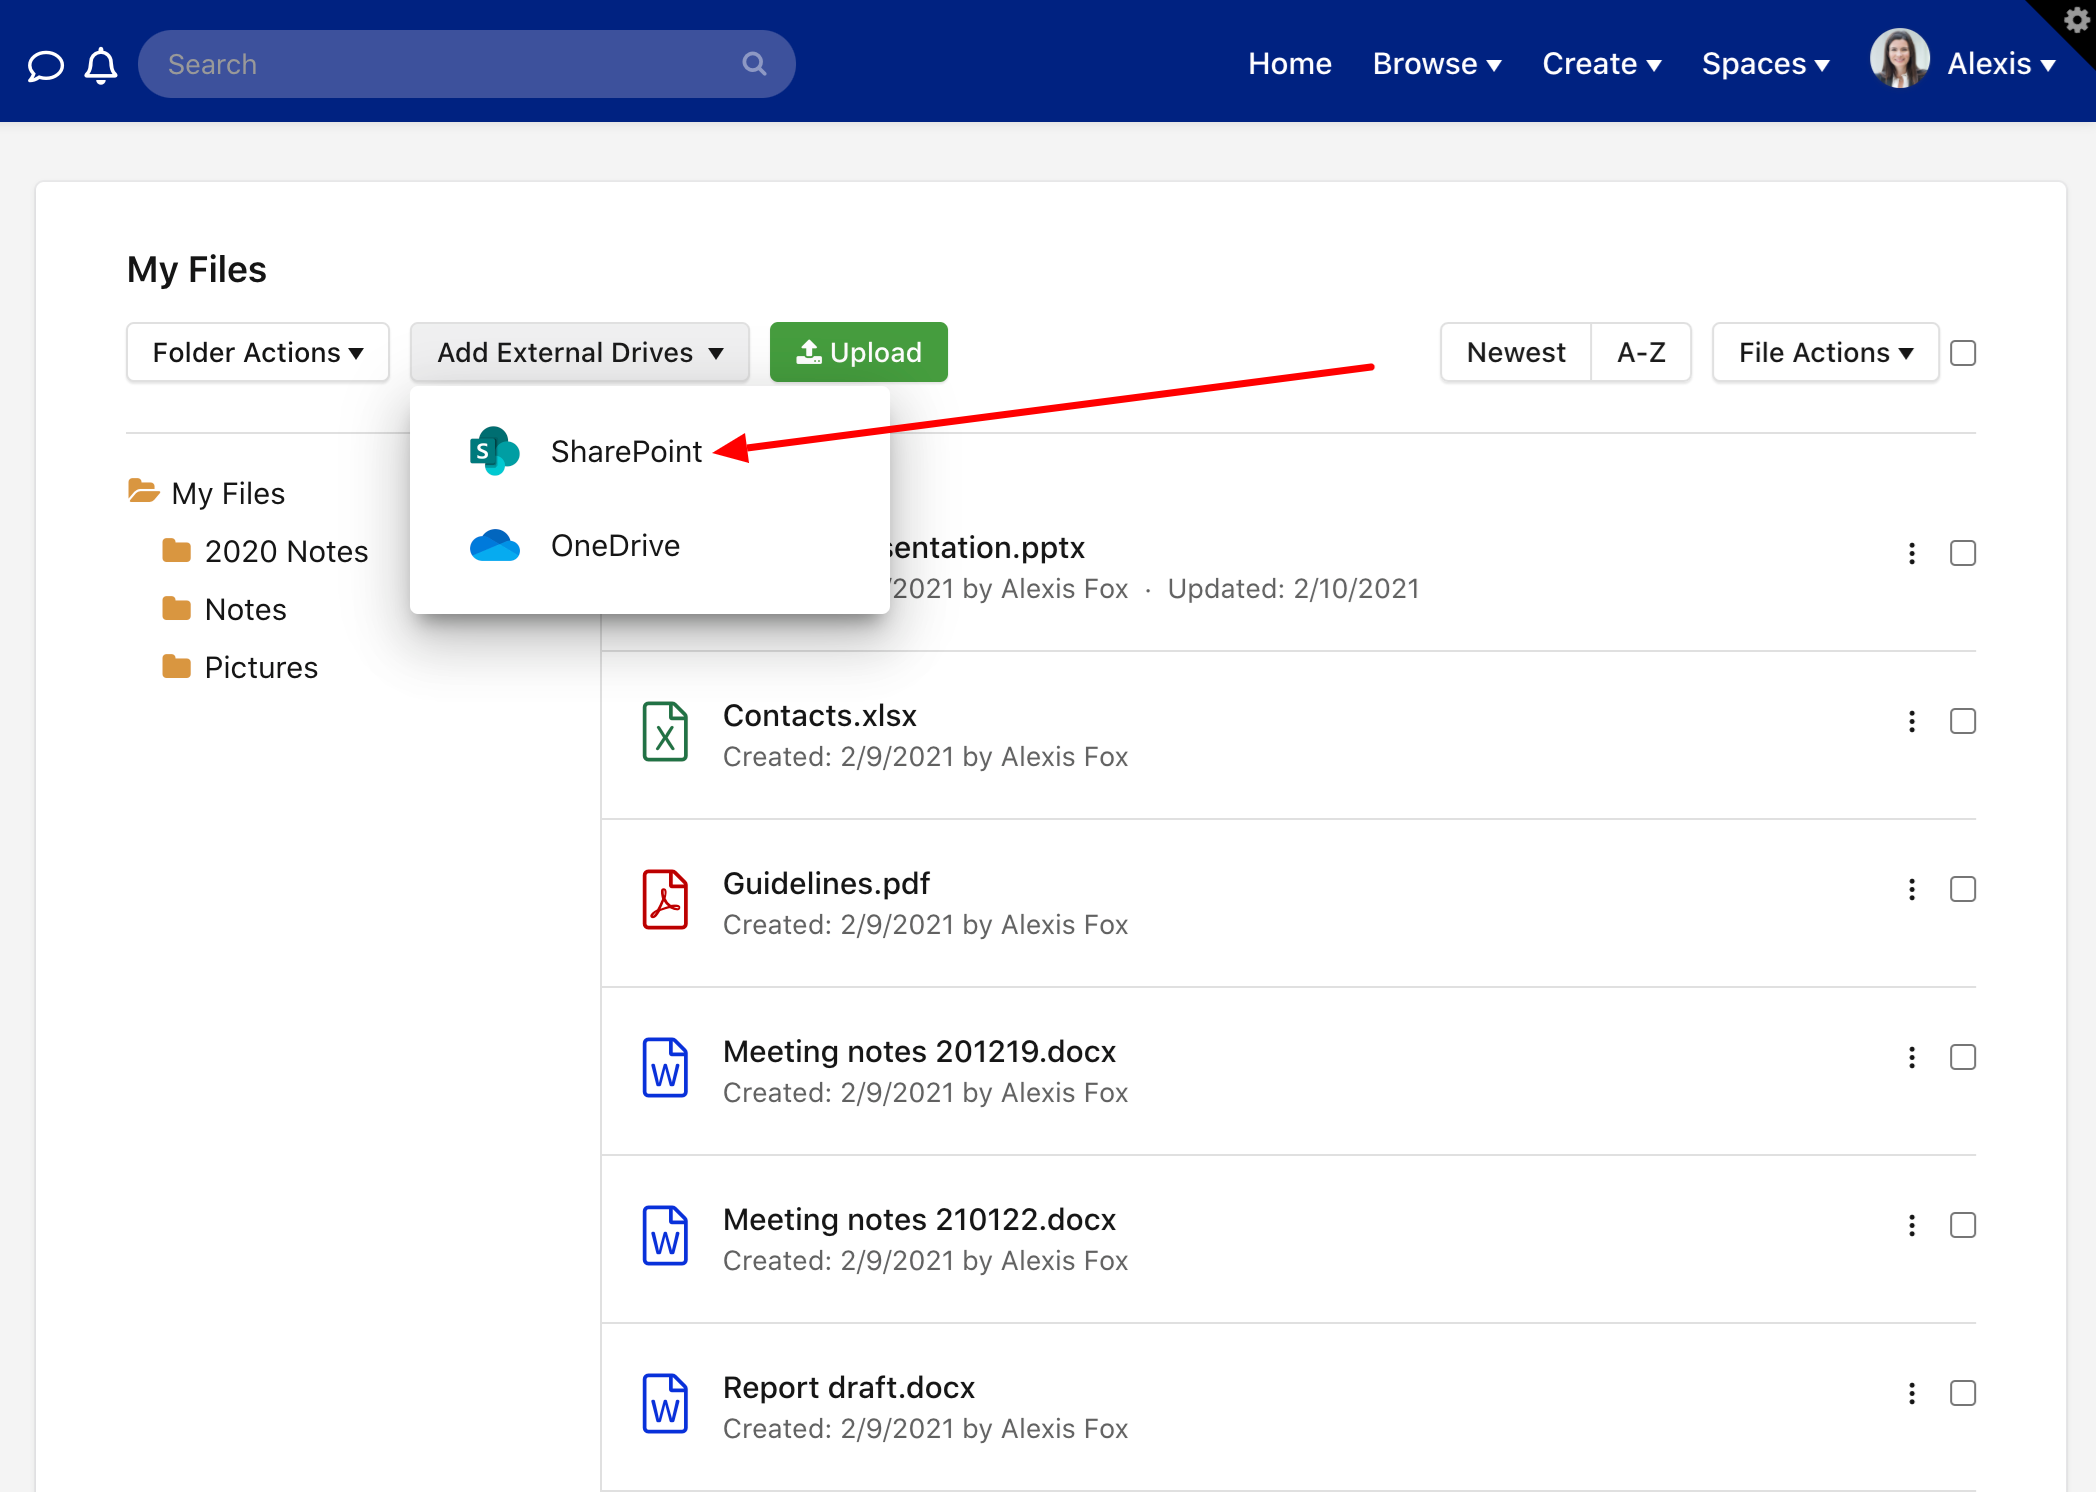Expand the Browse menu
This screenshot has width=2096, height=1492.
click(1437, 64)
